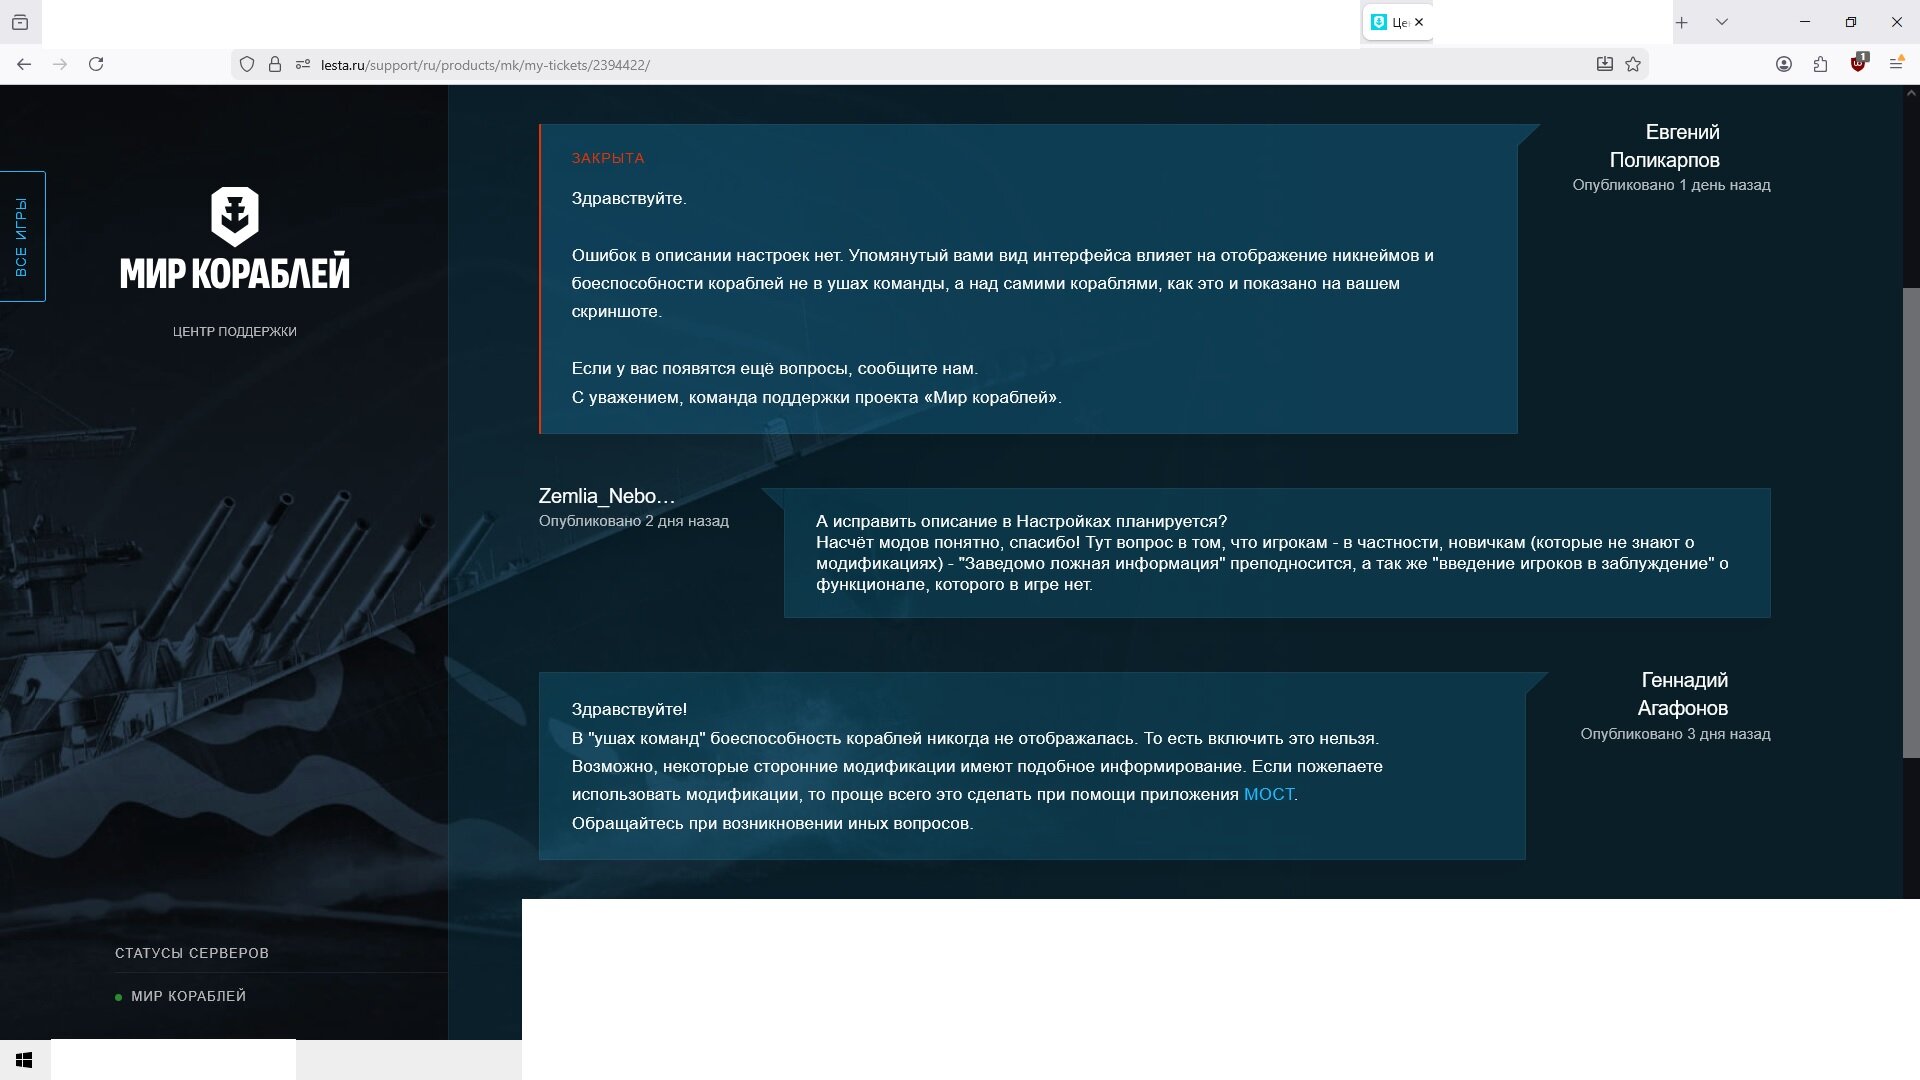Open the uBlock Origin extension icon
The height and width of the screenshot is (1080, 1920).
(1858, 64)
